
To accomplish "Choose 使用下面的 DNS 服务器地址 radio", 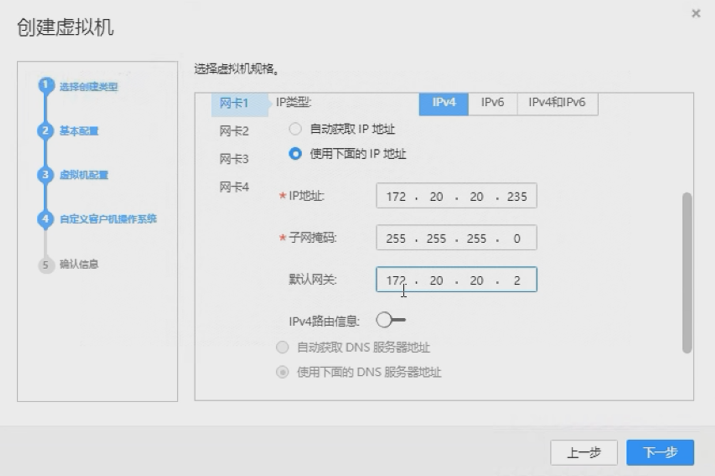I will pos(282,372).
